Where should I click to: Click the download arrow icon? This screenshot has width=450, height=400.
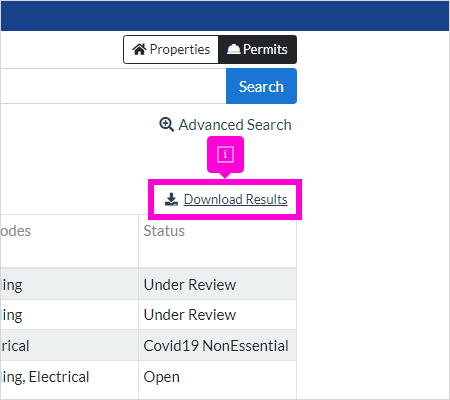click(171, 199)
